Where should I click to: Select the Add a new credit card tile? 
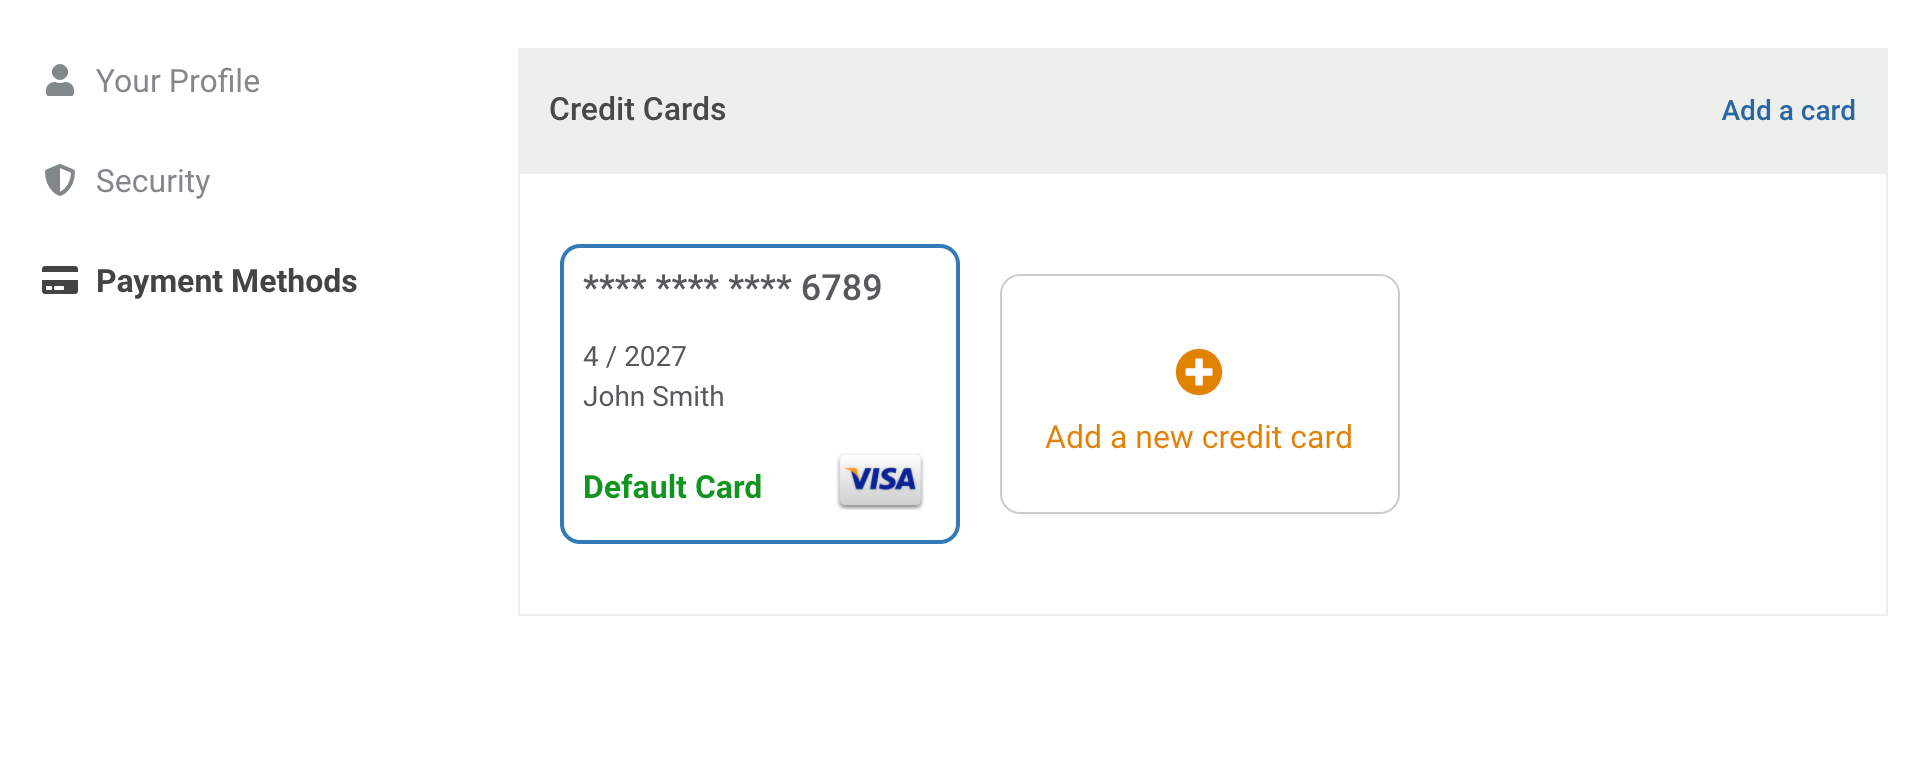point(1200,394)
